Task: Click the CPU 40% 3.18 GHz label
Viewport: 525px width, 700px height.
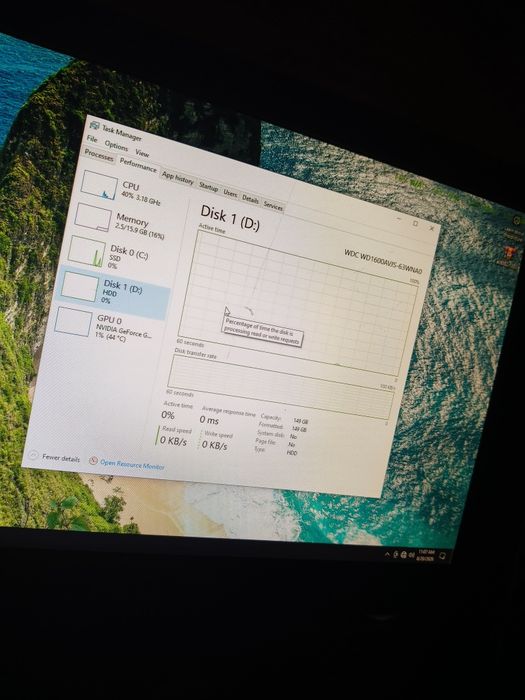Action: tap(141, 193)
